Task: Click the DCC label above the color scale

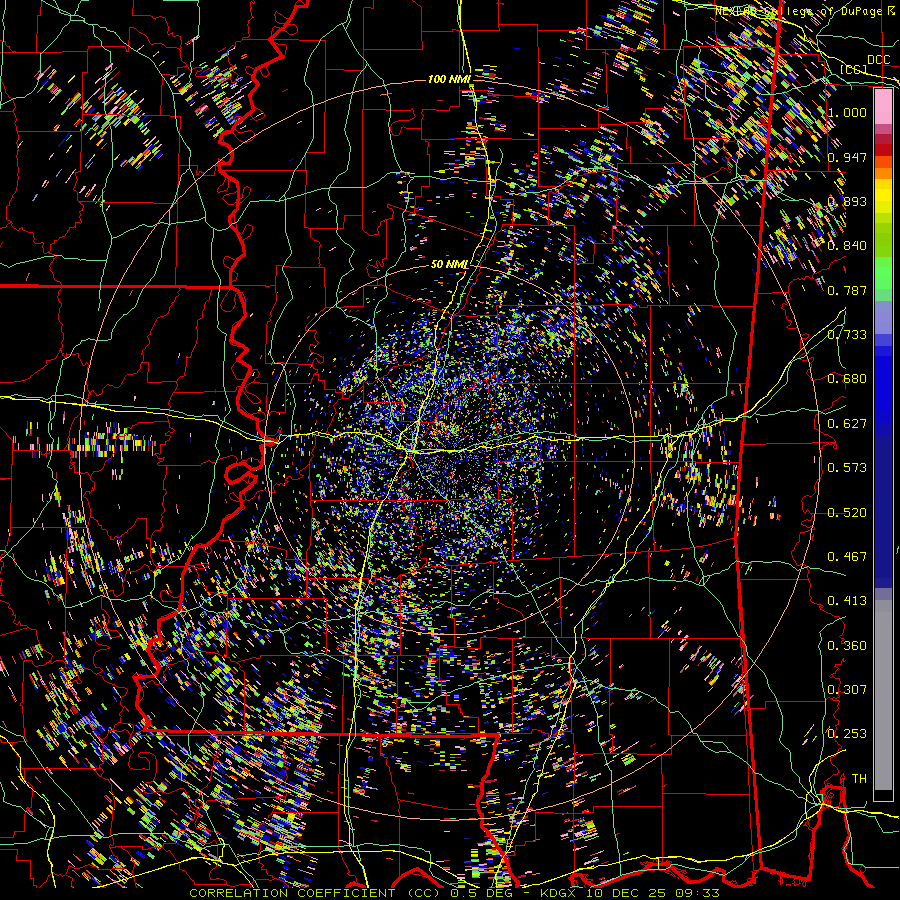Action: point(878,60)
